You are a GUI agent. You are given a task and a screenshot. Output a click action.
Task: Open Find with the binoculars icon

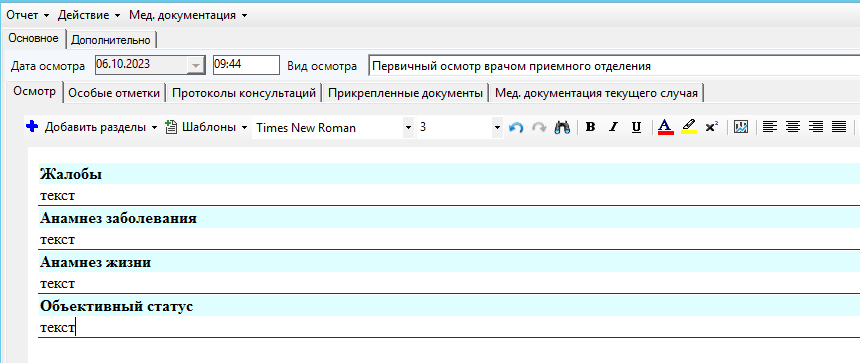[562, 128]
